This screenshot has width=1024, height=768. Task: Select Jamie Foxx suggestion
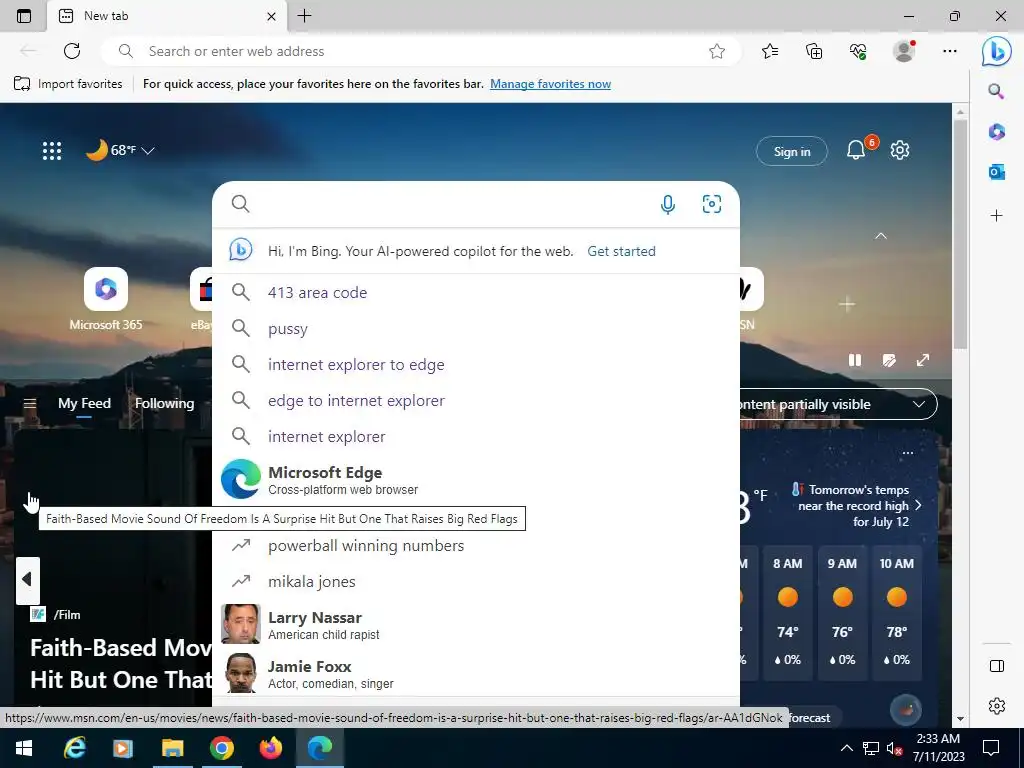coord(475,674)
